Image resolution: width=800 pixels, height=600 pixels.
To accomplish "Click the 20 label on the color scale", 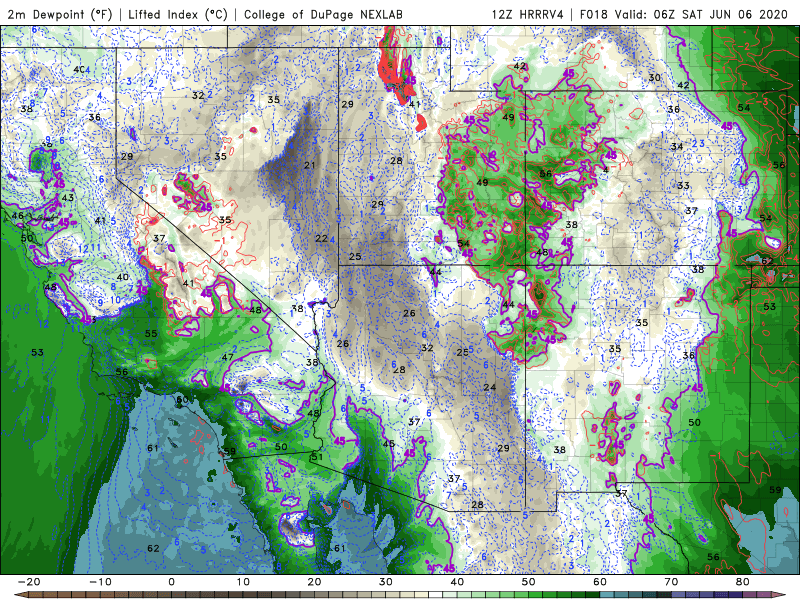I will click(x=314, y=582).
